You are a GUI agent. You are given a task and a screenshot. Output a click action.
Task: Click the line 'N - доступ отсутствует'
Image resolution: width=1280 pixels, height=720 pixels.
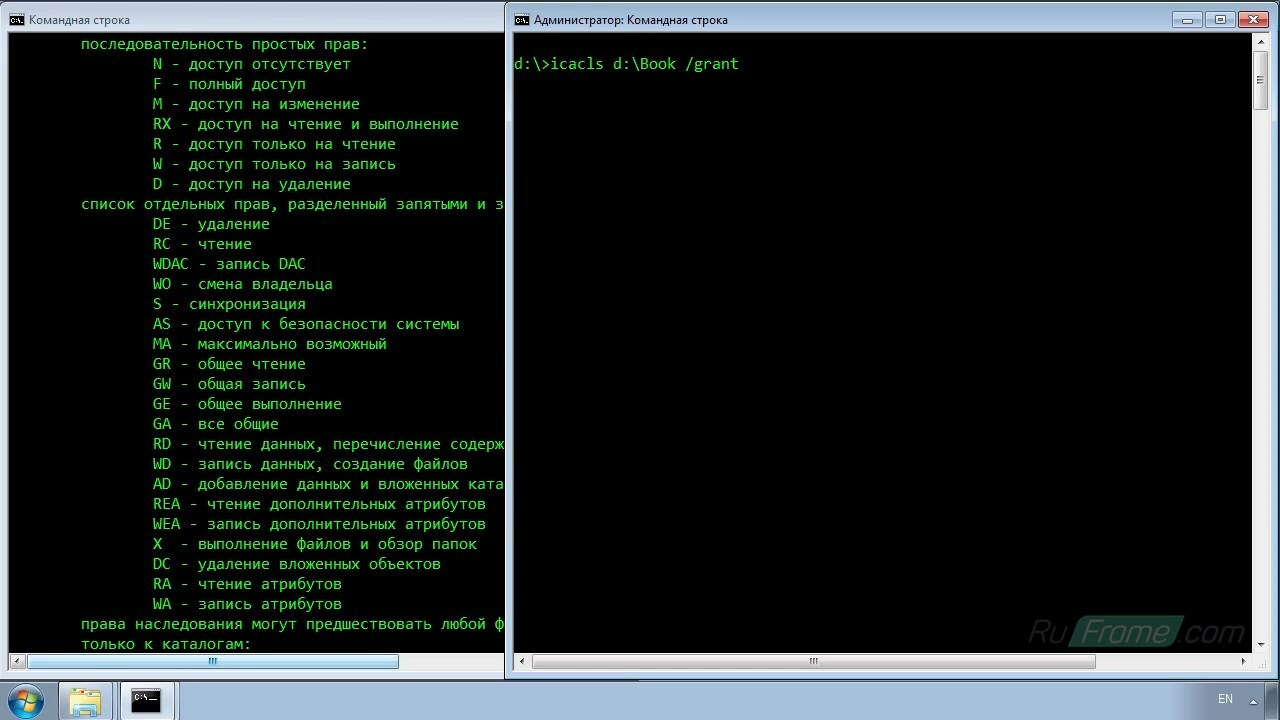coord(252,64)
